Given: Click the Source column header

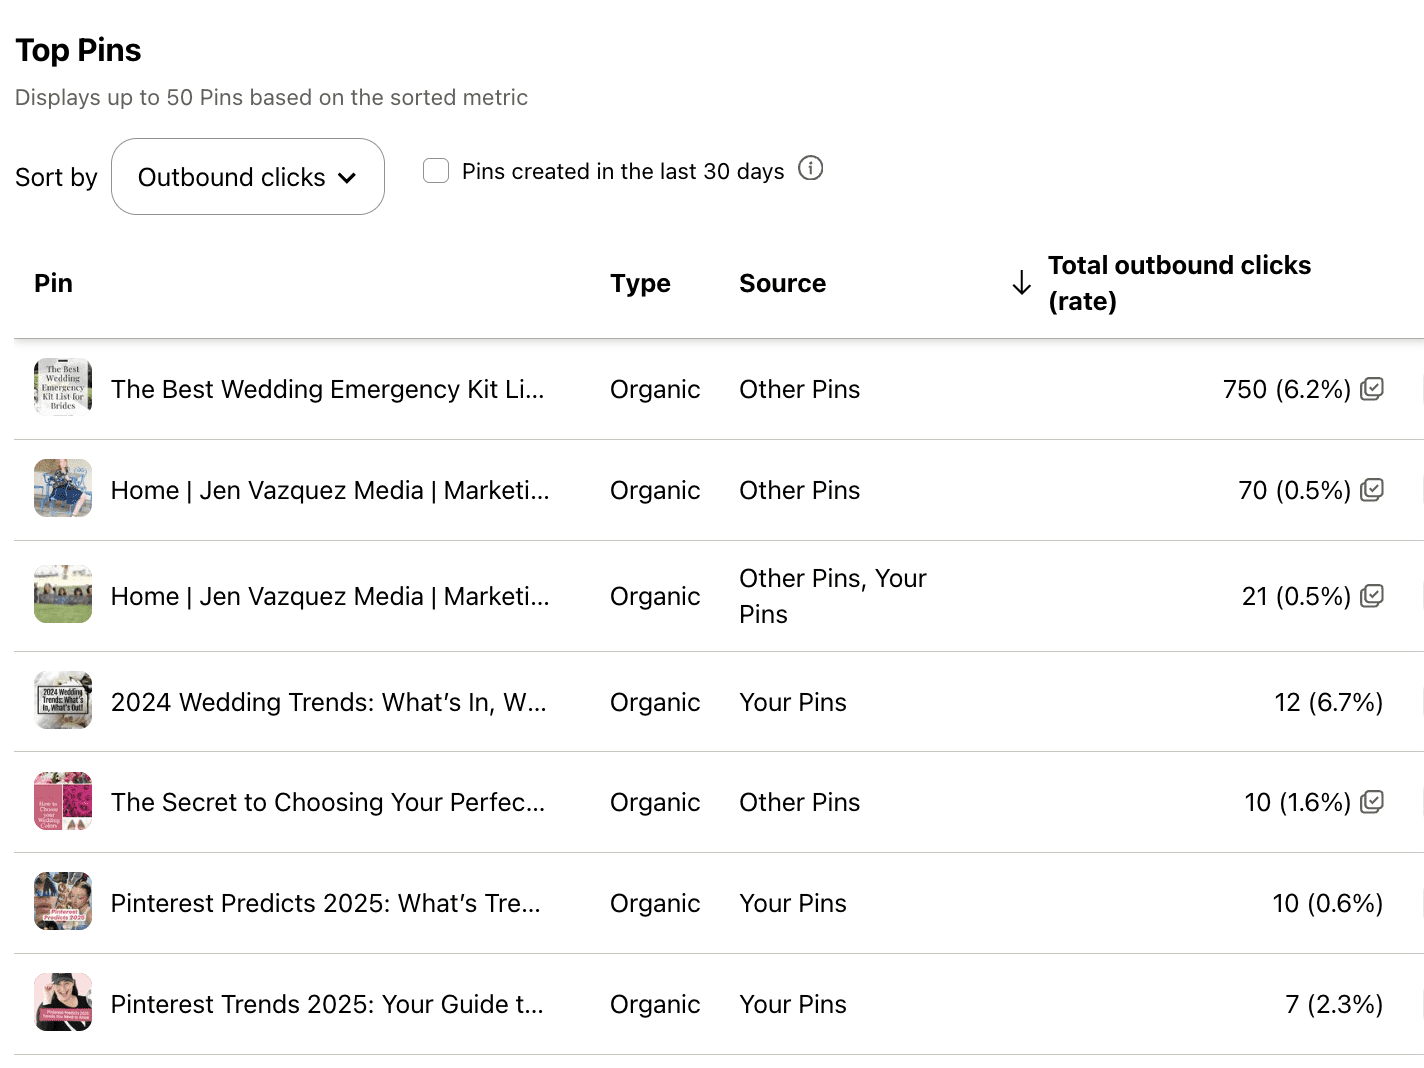Looking at the screenshot, I should (783, 283).
